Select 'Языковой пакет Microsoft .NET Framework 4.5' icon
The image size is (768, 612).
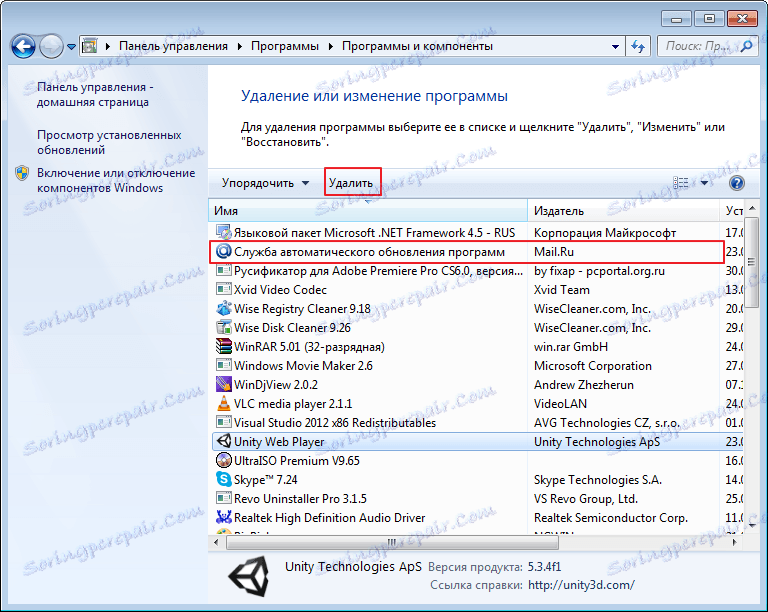(x=224, y=232)
